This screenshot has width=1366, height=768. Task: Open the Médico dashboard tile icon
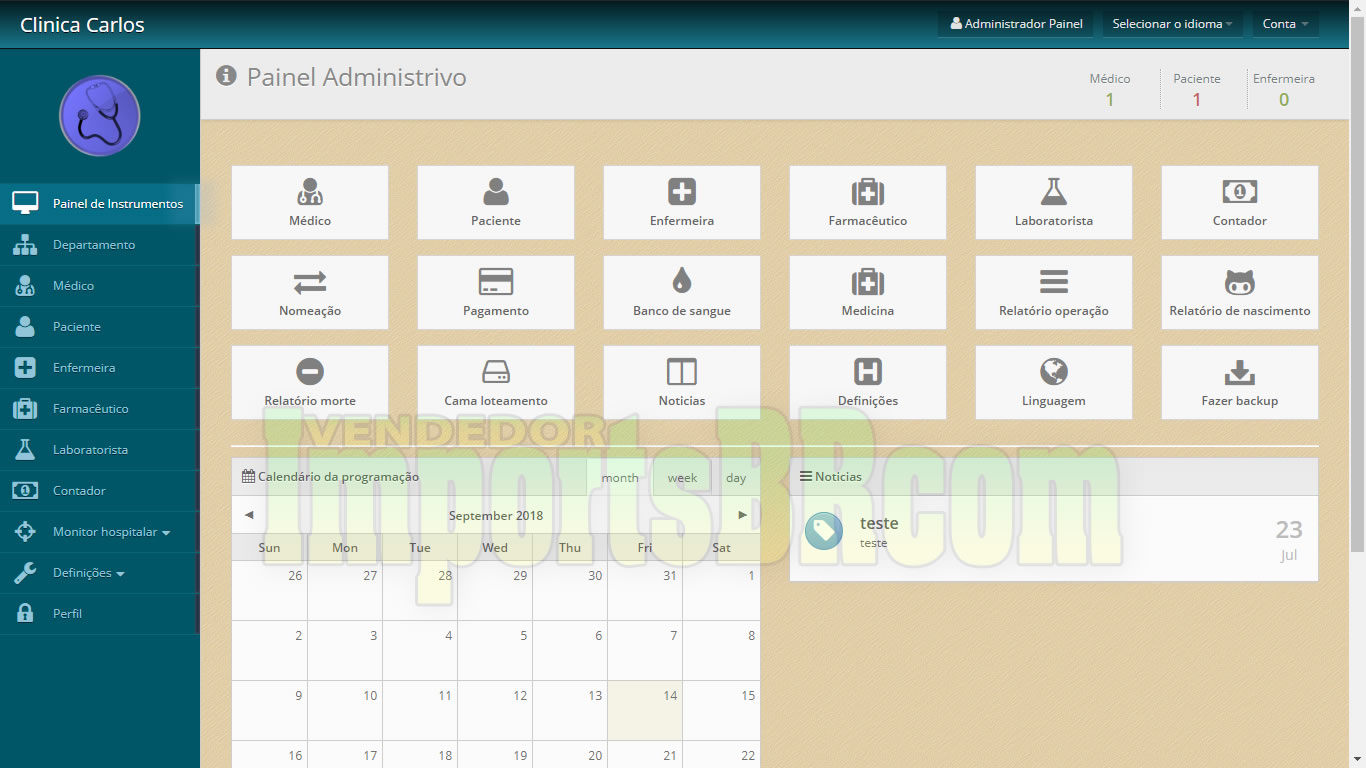(x=310, y=191)
